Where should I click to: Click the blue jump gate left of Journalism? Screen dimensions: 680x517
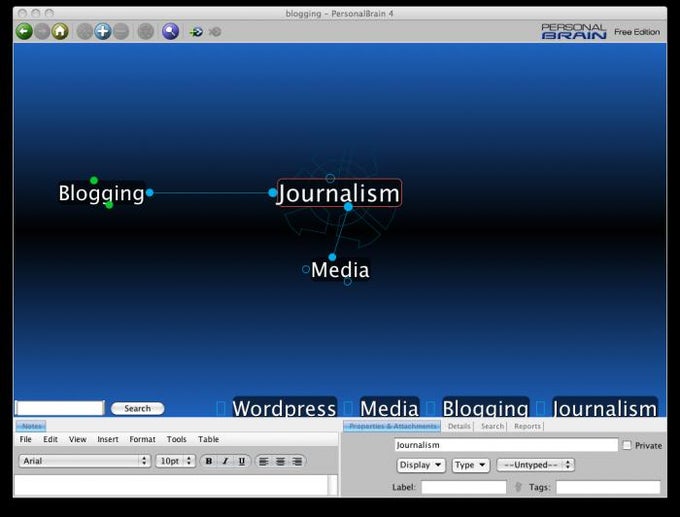pyautogui.click(x=272, y=193)
